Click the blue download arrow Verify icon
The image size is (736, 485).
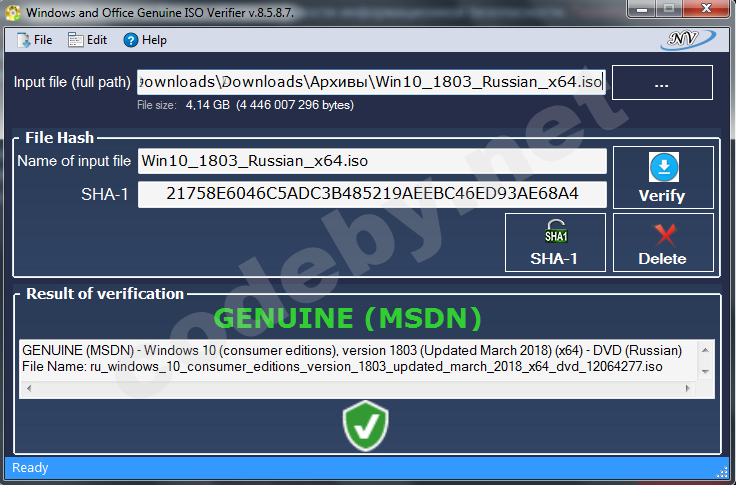[x=664, y=167]
